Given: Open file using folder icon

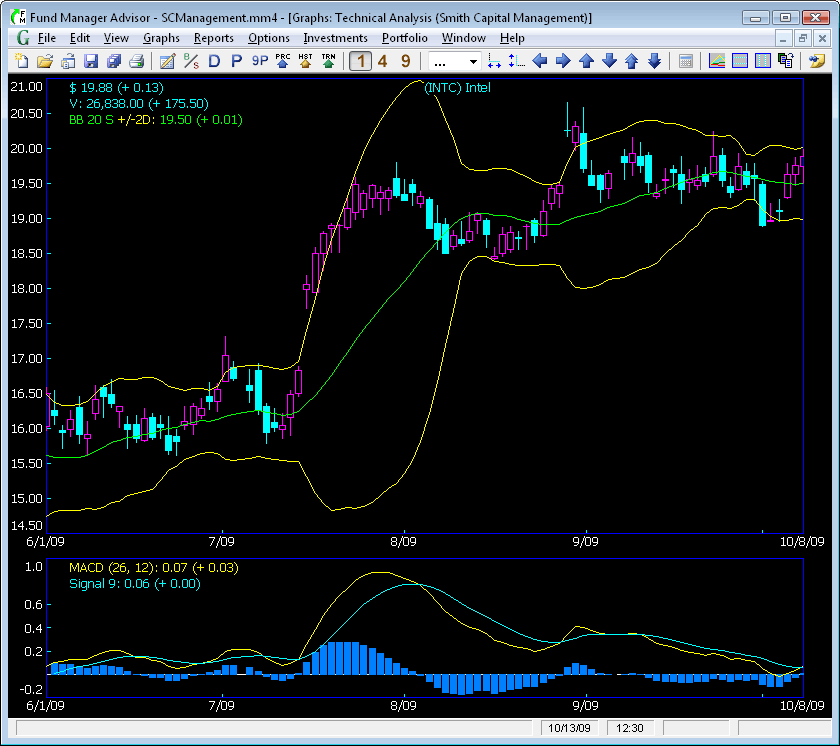Looking at the screenshot, I should point(45,61).
